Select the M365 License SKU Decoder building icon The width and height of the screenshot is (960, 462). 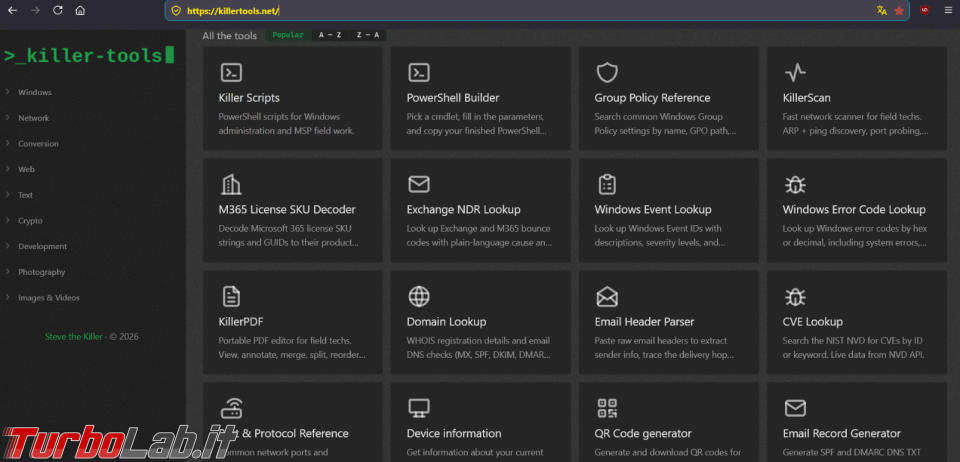231,184
